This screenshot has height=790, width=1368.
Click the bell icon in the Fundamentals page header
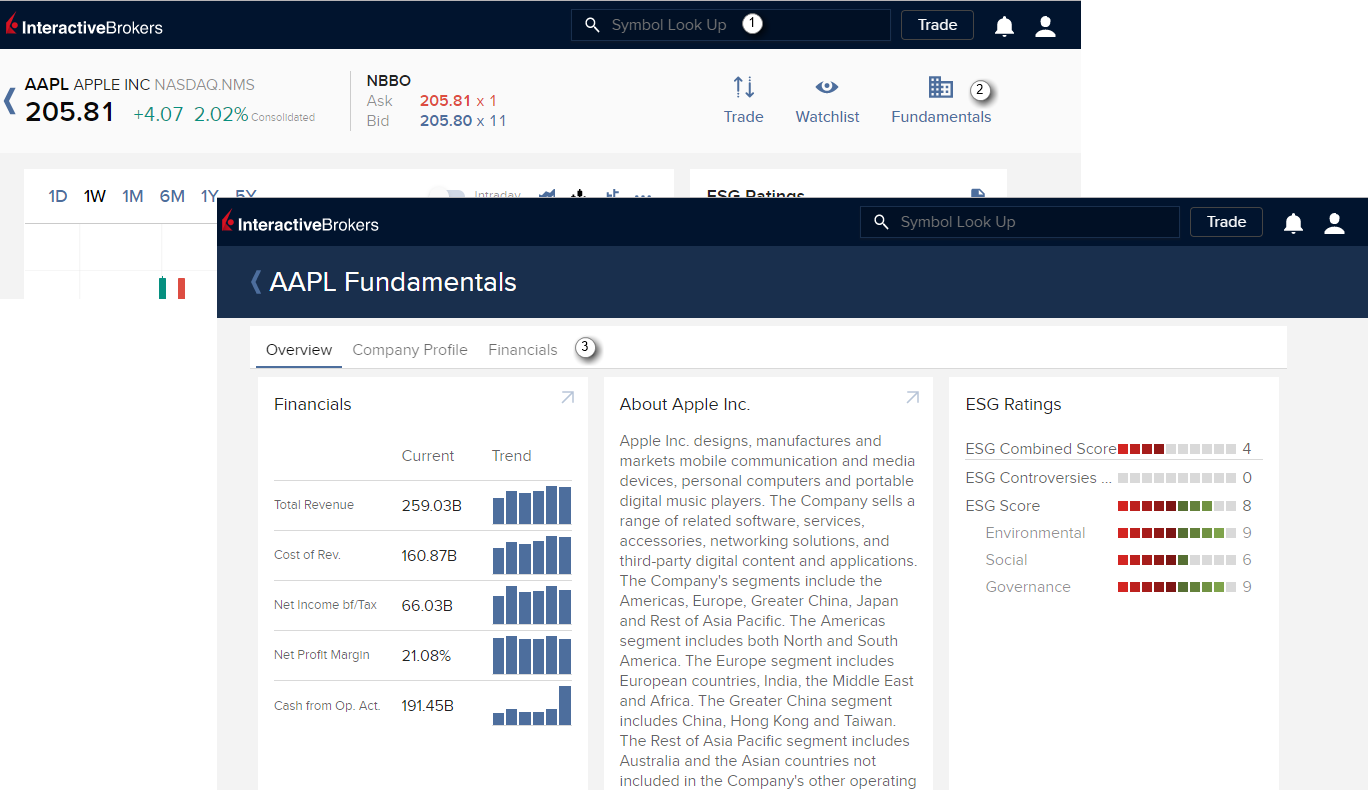tap(1293, 223)
